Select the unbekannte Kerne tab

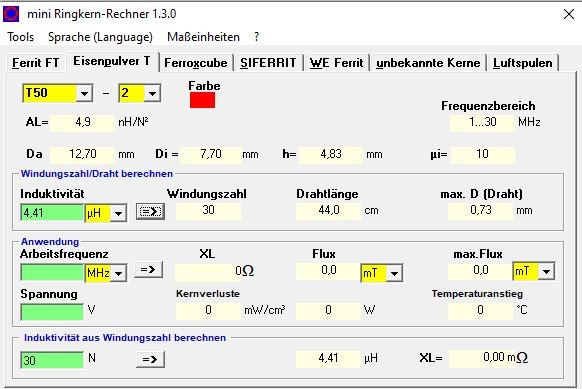tap(428, 63)
